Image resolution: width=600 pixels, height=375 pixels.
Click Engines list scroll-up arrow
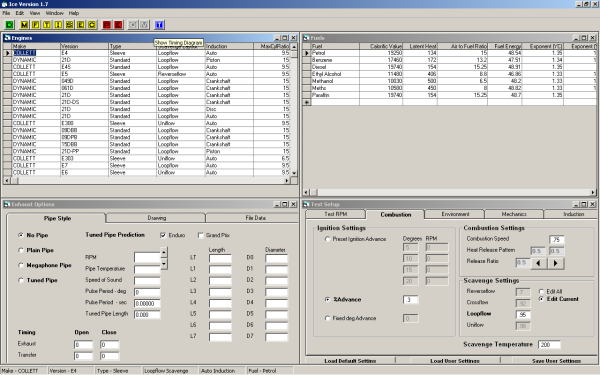[294, 47]
